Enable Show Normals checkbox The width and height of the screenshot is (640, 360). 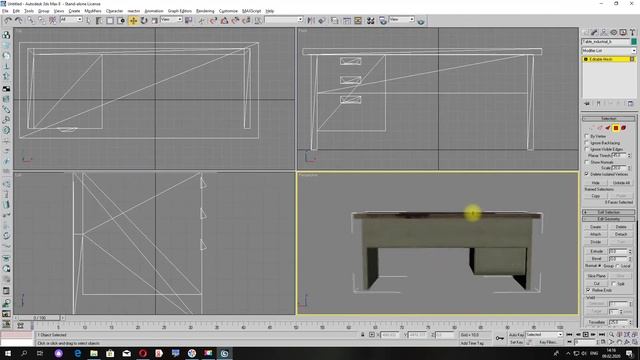click(587, 162)
